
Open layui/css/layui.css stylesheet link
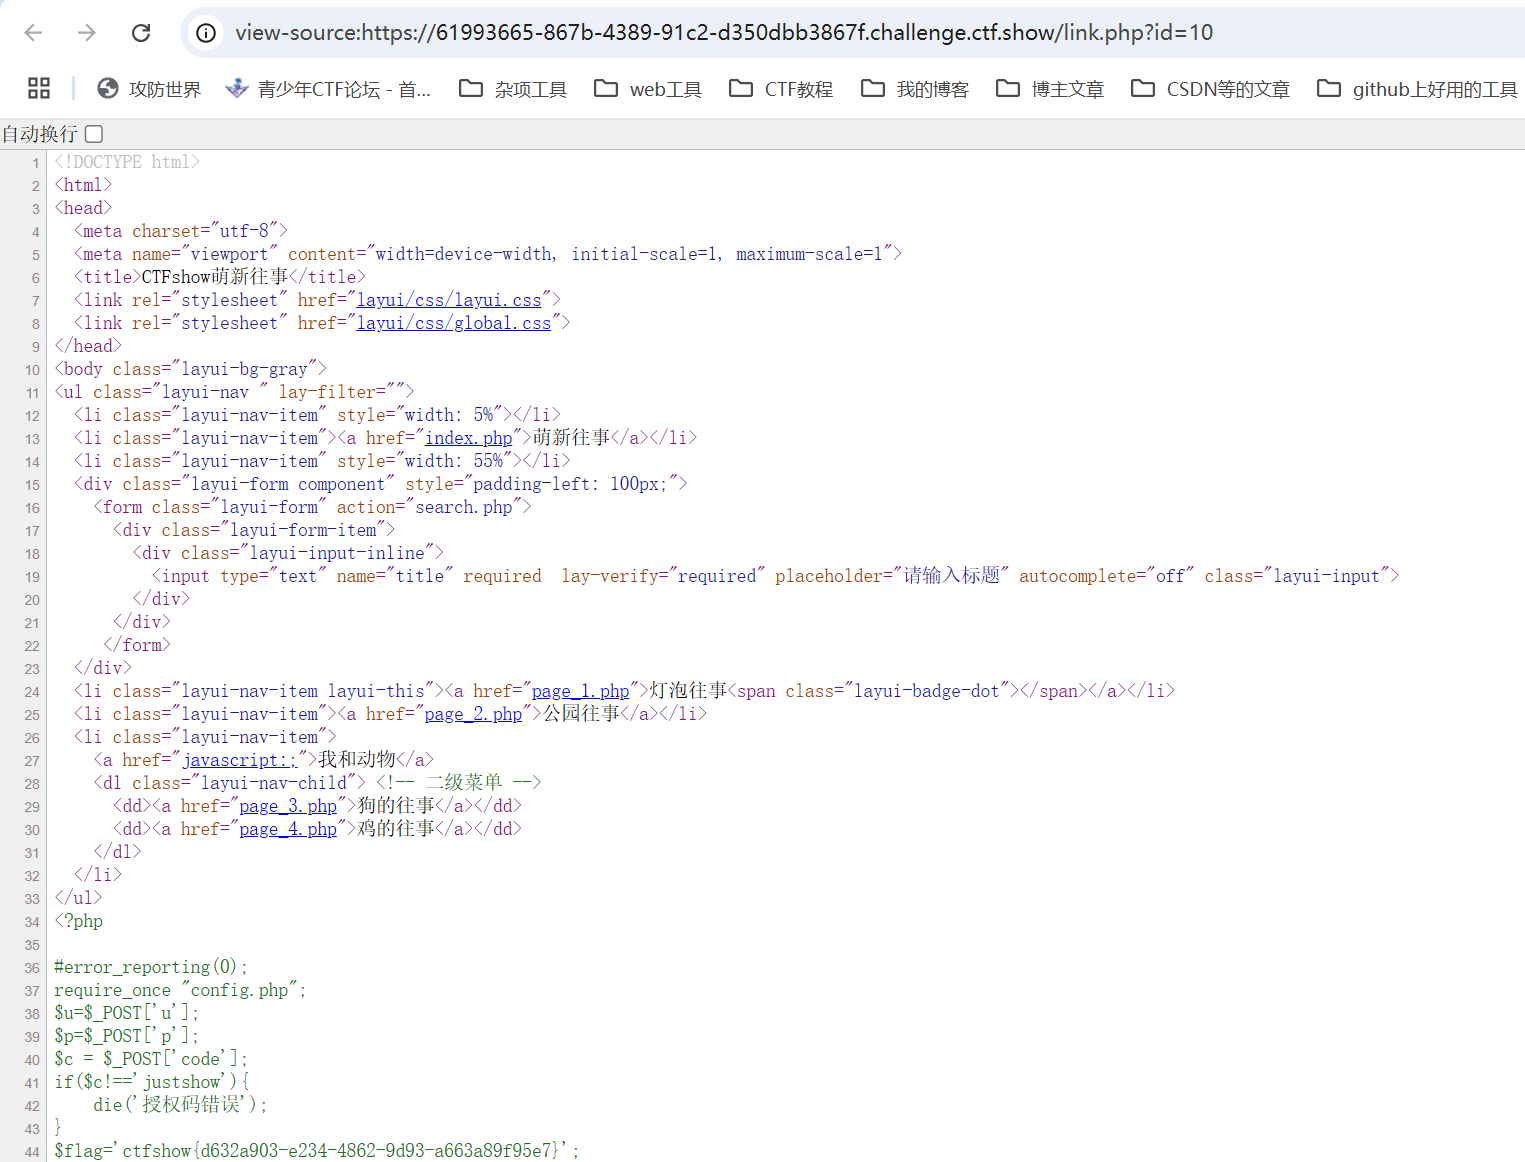pos(449,300)
